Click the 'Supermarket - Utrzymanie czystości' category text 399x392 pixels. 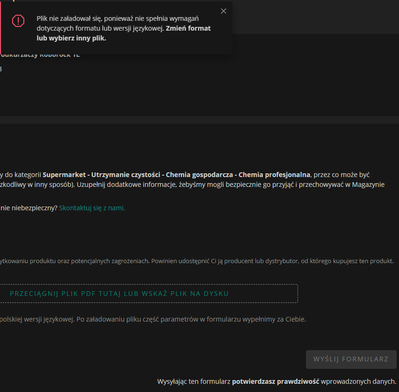click(101, 175)
